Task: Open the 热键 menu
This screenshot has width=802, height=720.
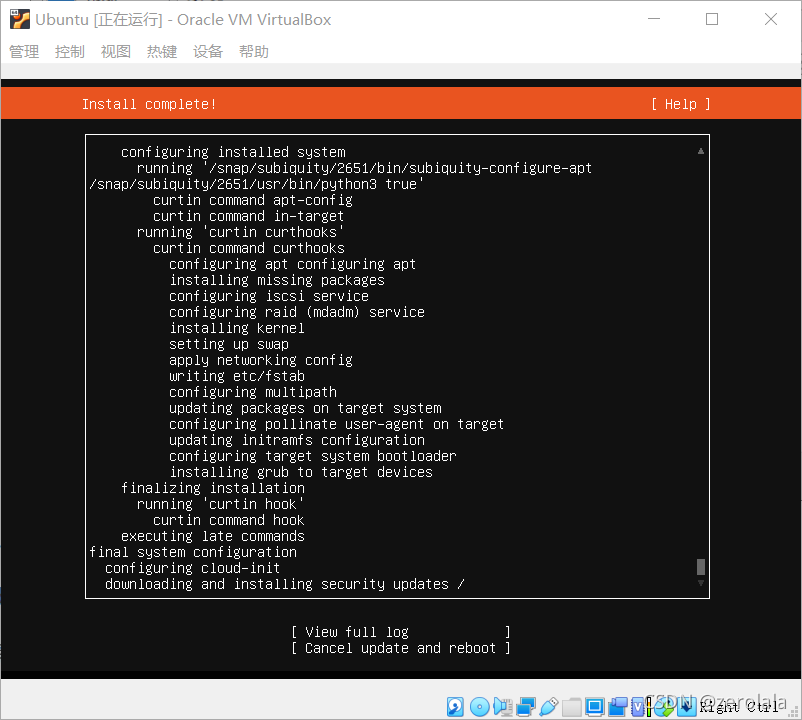Action: pos(162,52)
